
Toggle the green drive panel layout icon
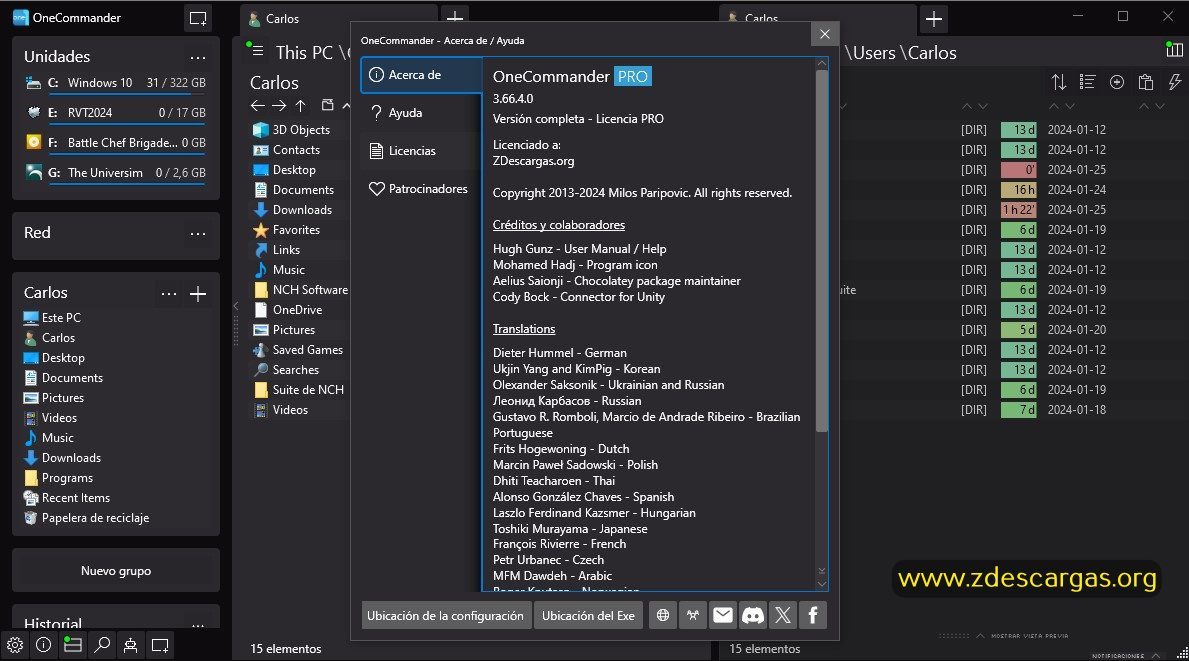[x=73, y=645]
